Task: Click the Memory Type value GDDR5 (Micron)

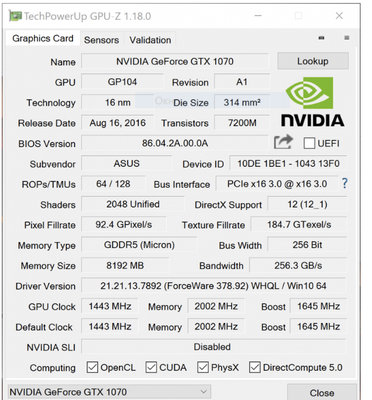Action: tap(139, 245)
